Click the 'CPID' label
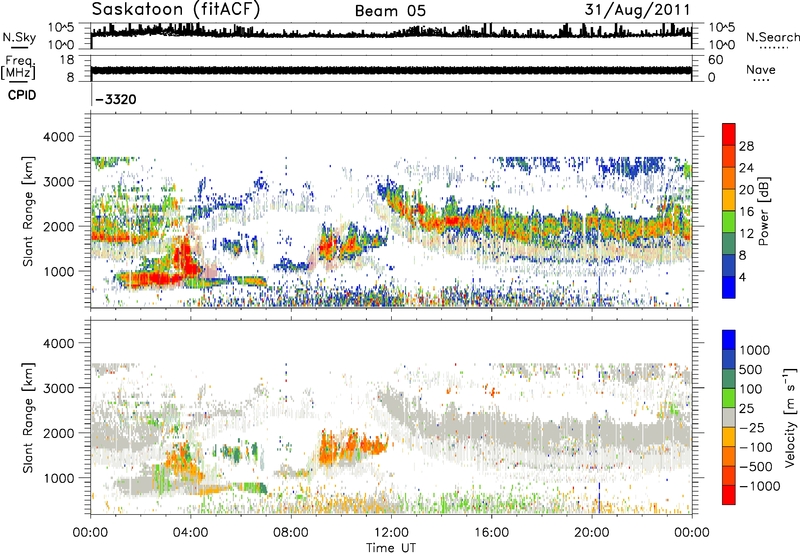 22,95
